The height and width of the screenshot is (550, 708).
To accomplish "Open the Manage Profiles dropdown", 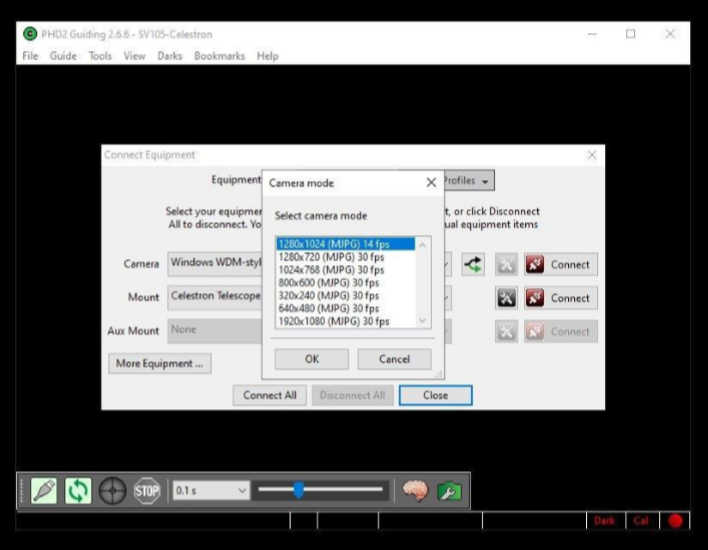I will pos(469,181).
